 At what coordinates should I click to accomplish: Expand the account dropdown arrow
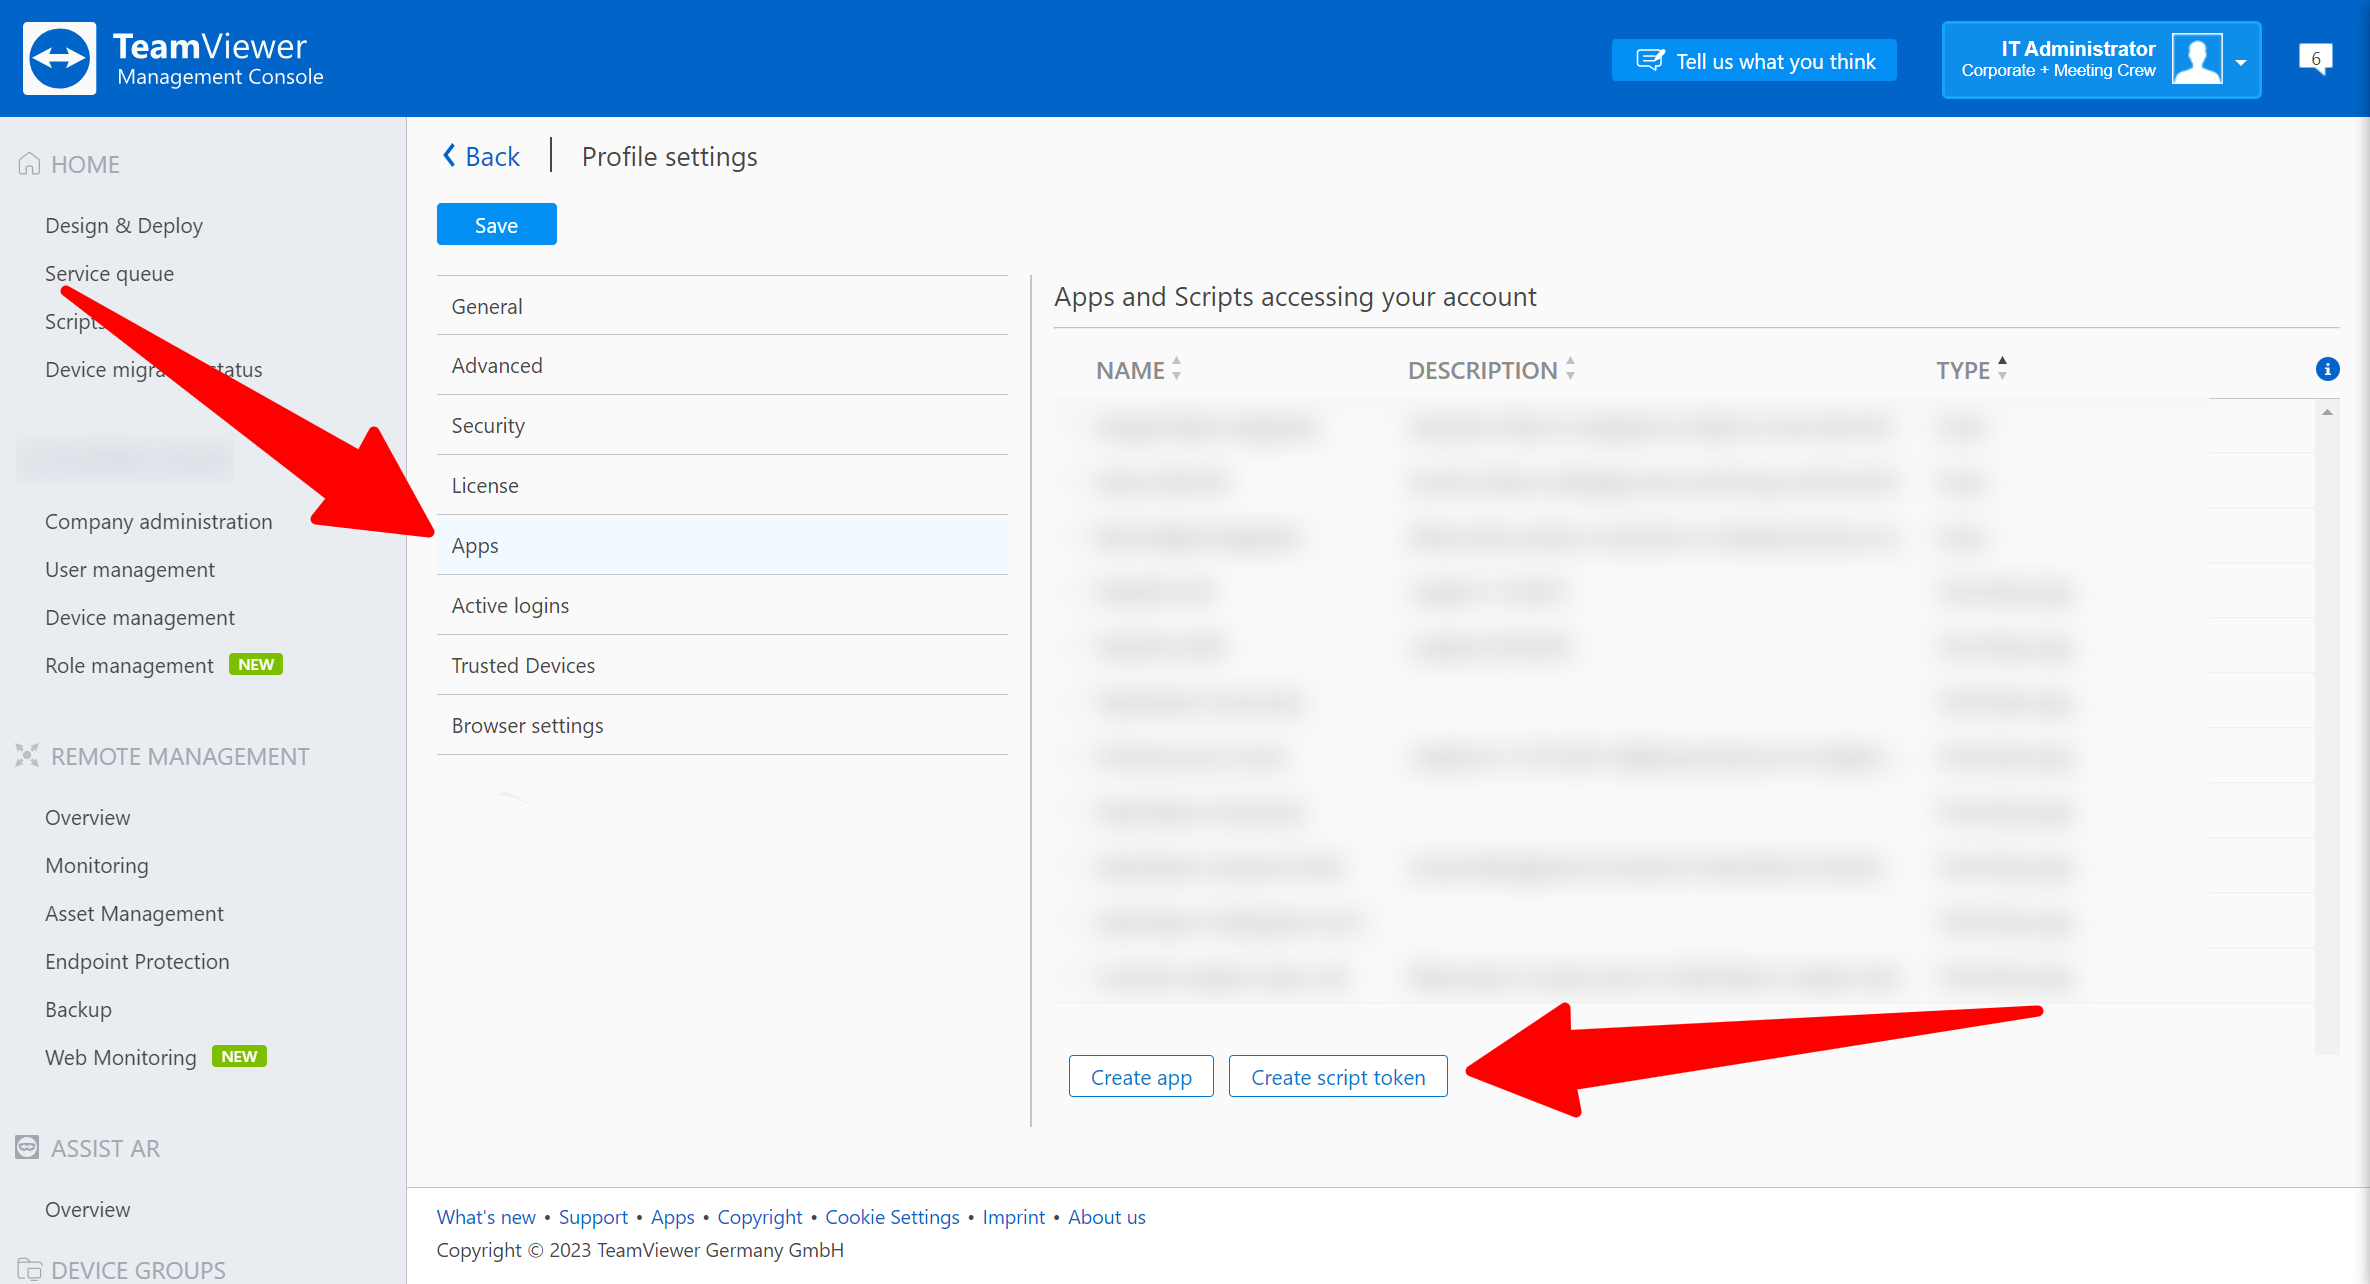[2241, 62]
